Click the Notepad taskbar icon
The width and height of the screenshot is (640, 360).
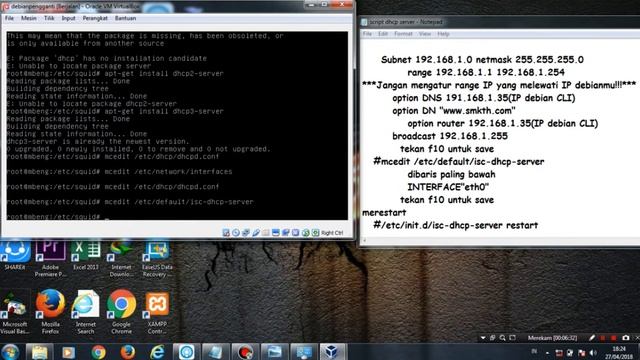[x=216, y=352]
